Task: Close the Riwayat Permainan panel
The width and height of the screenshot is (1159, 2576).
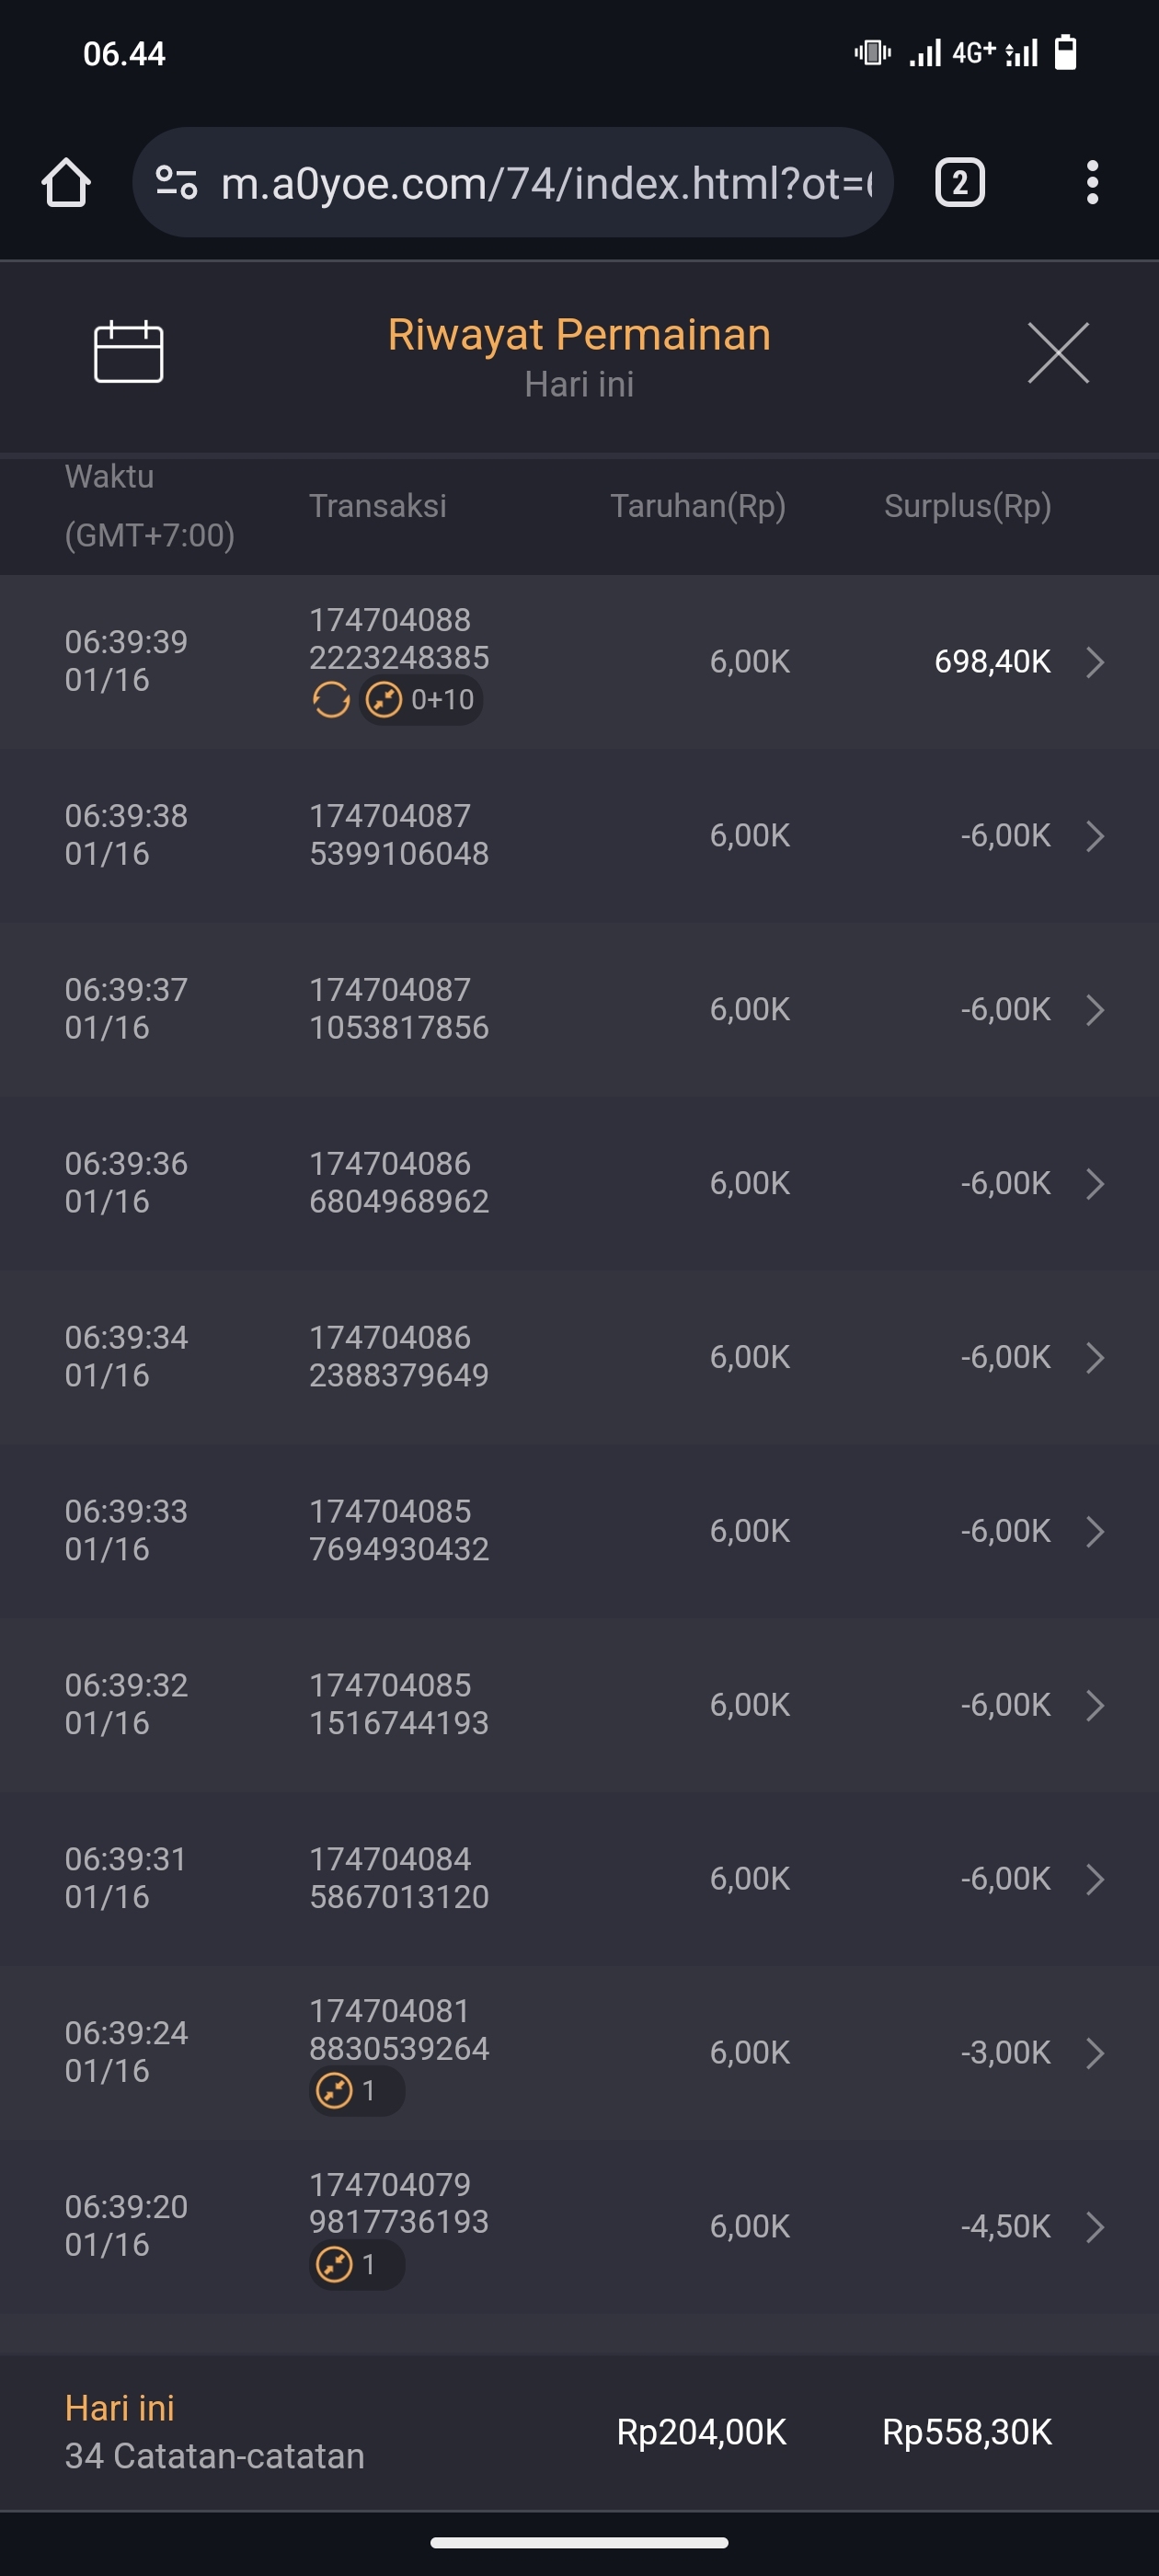Action: click(x=1058, y=353)
